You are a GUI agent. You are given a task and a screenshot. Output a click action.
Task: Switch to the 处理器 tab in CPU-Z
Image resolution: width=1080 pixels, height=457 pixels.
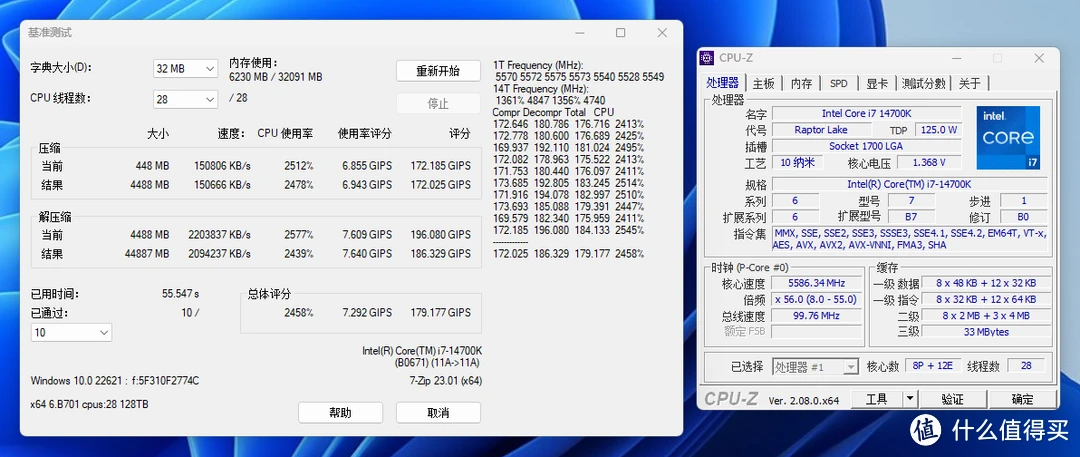click(722, 83)
